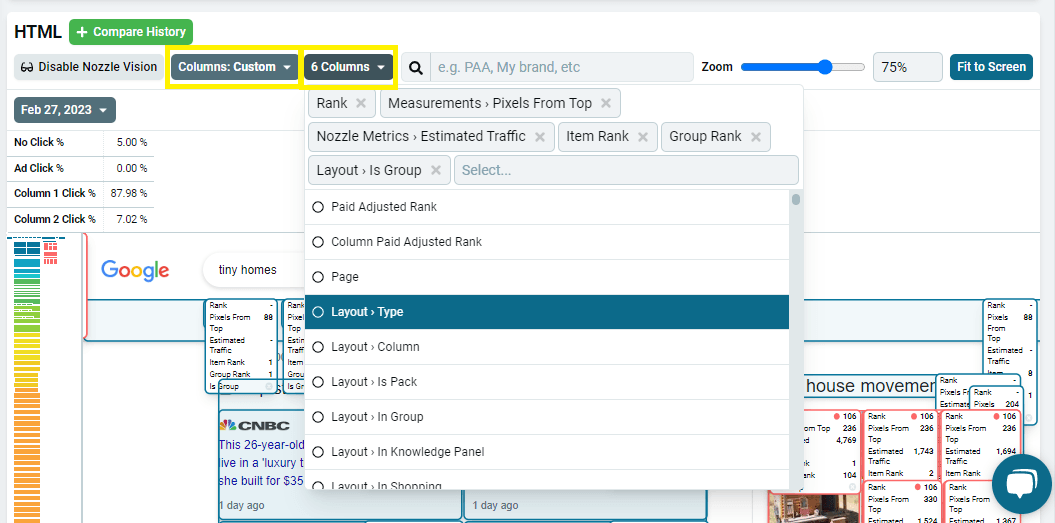
Task: Click the Compare History button
Action: (131, 32)
